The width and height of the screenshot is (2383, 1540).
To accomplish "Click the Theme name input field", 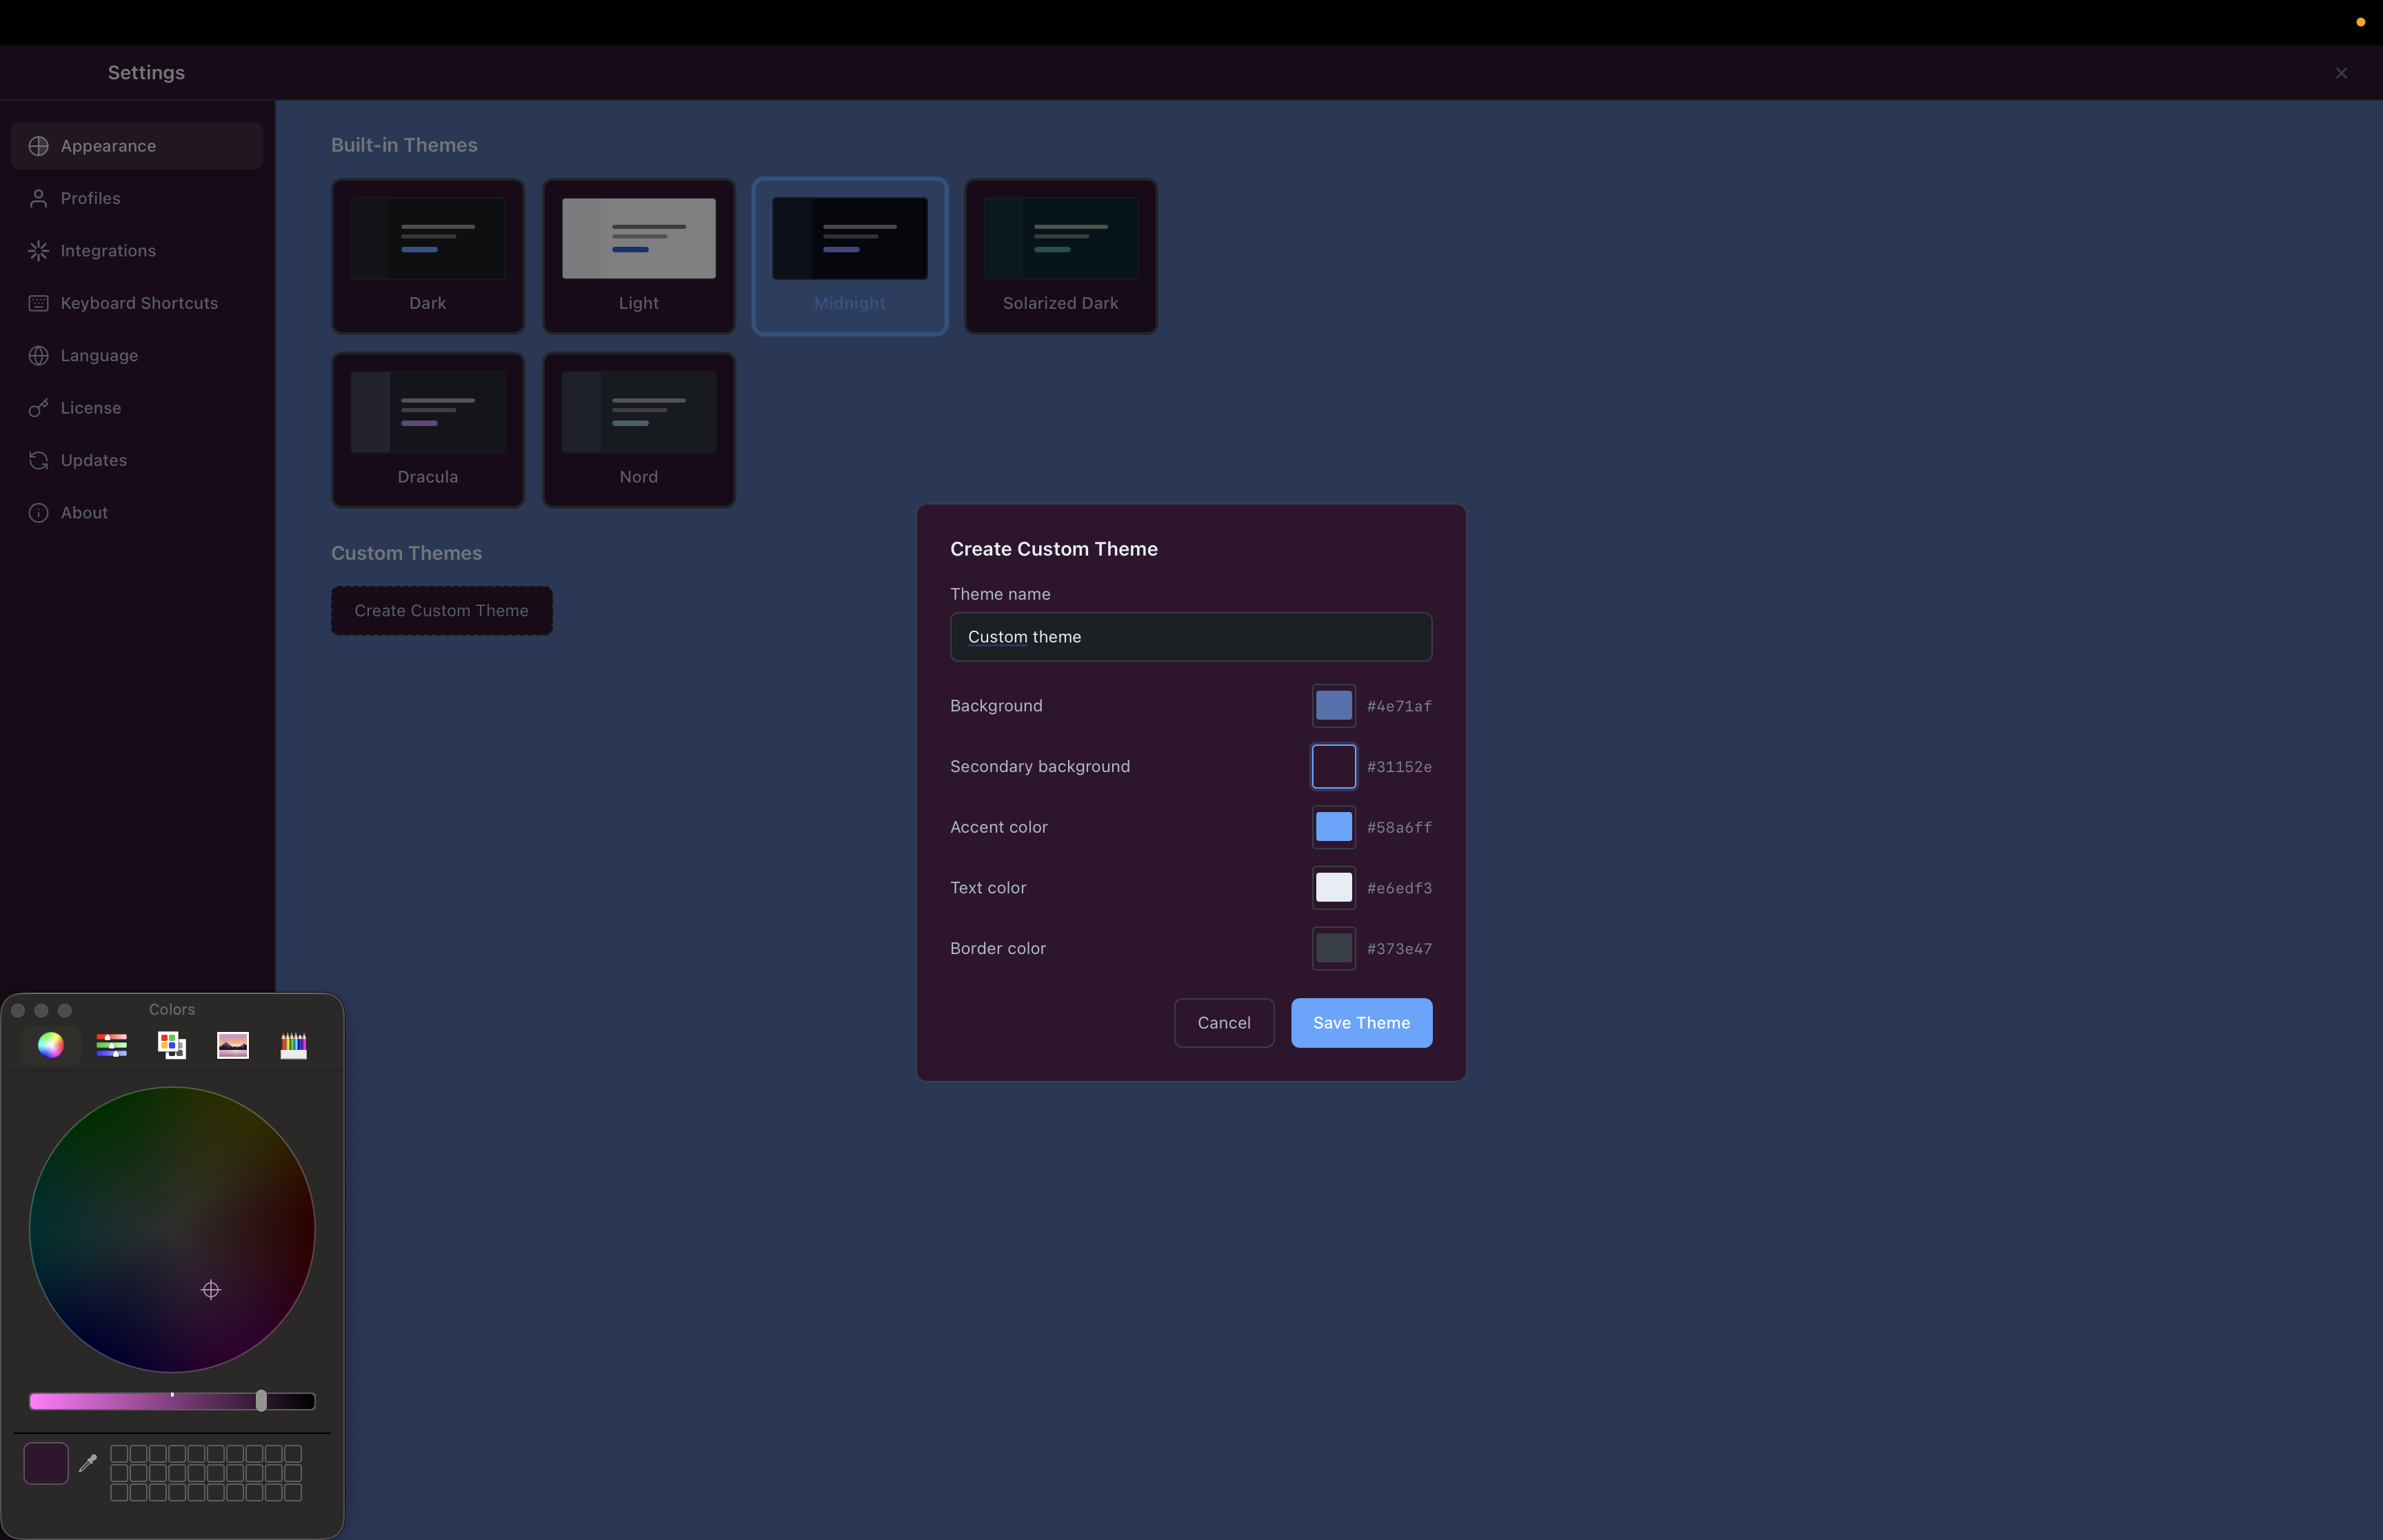I will 1191,637.
